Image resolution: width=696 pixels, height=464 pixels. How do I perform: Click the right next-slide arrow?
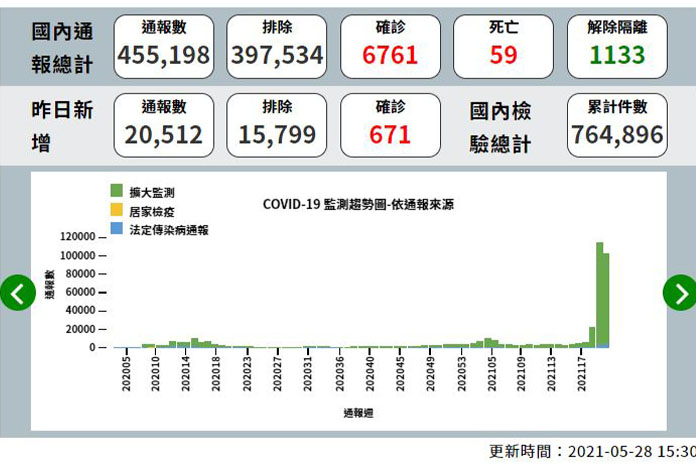(679, 293)
